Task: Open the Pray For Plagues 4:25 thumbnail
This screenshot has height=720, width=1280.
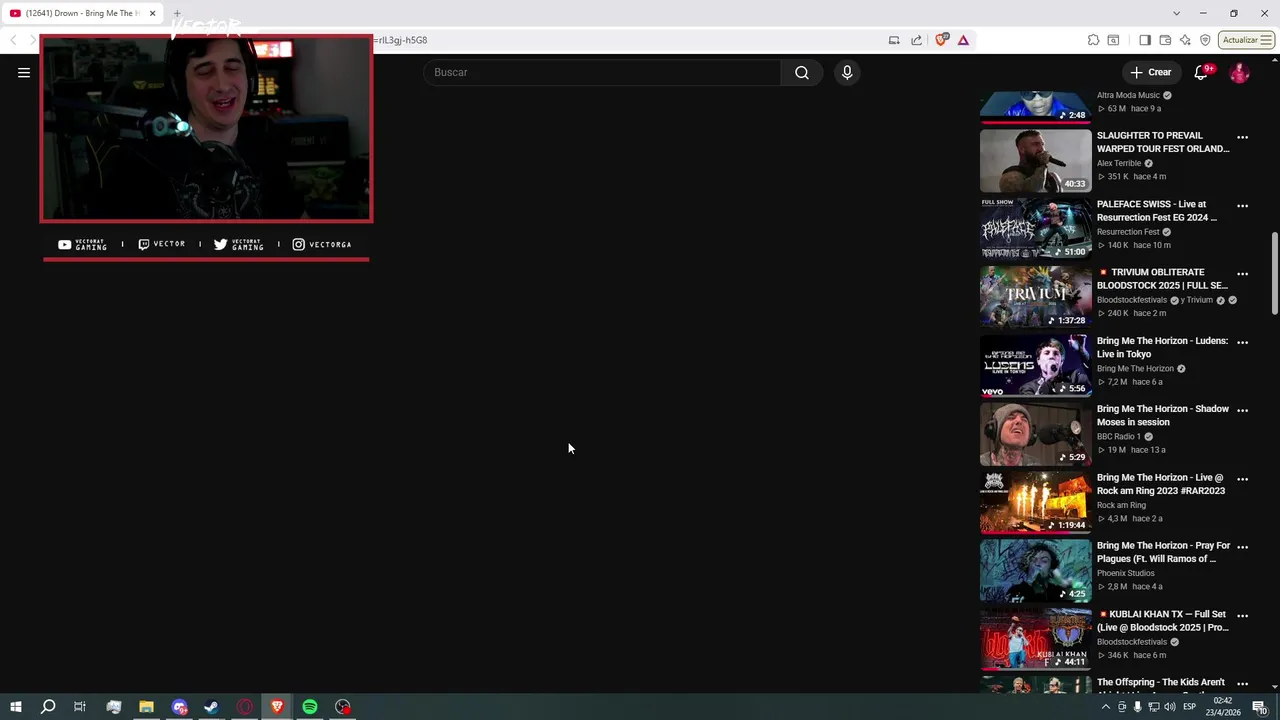Action: tap(1035, 570)
